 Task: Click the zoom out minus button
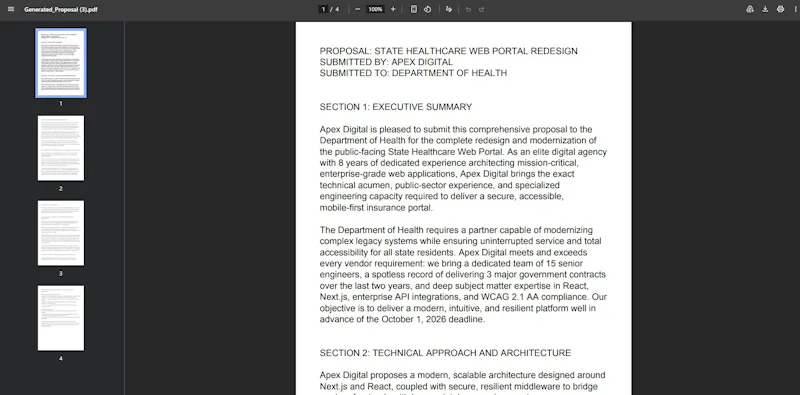[358, 9]
